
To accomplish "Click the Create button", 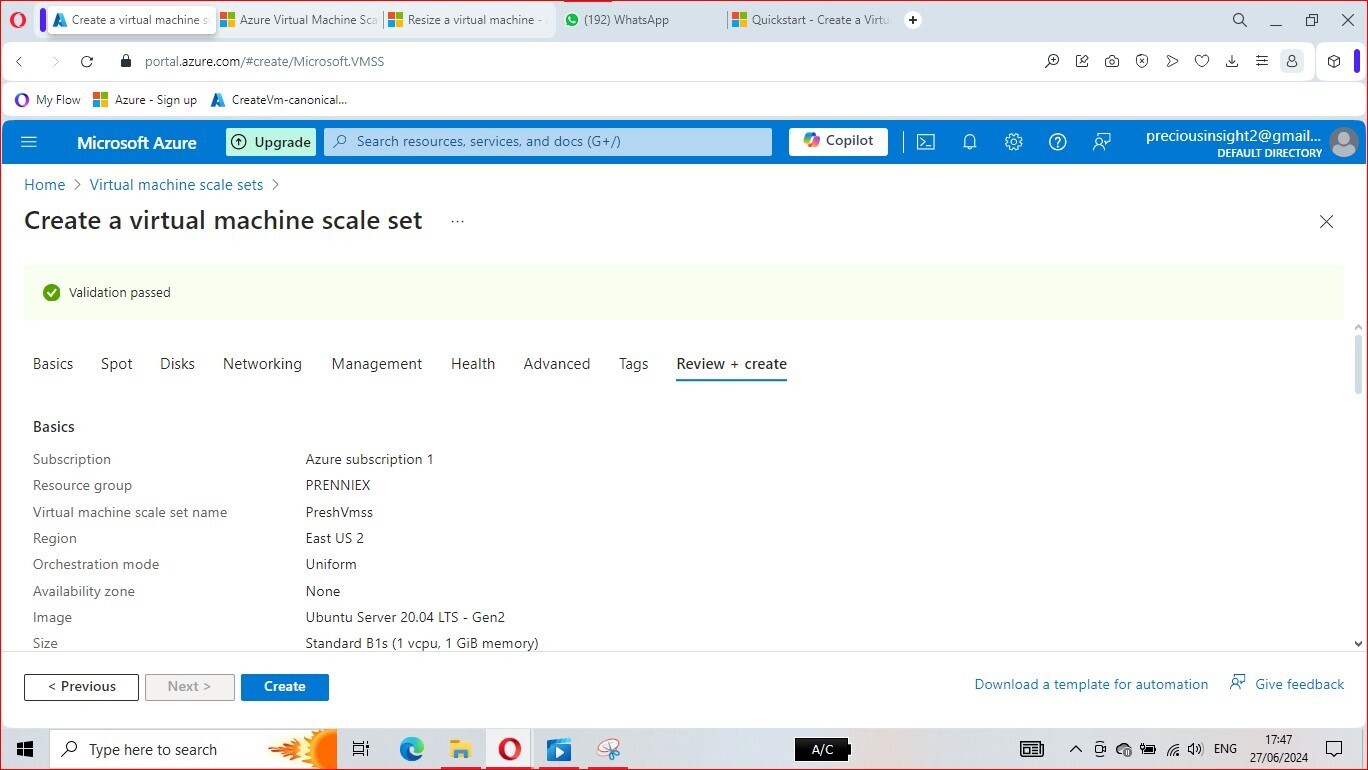I will [x=285, y=687].
